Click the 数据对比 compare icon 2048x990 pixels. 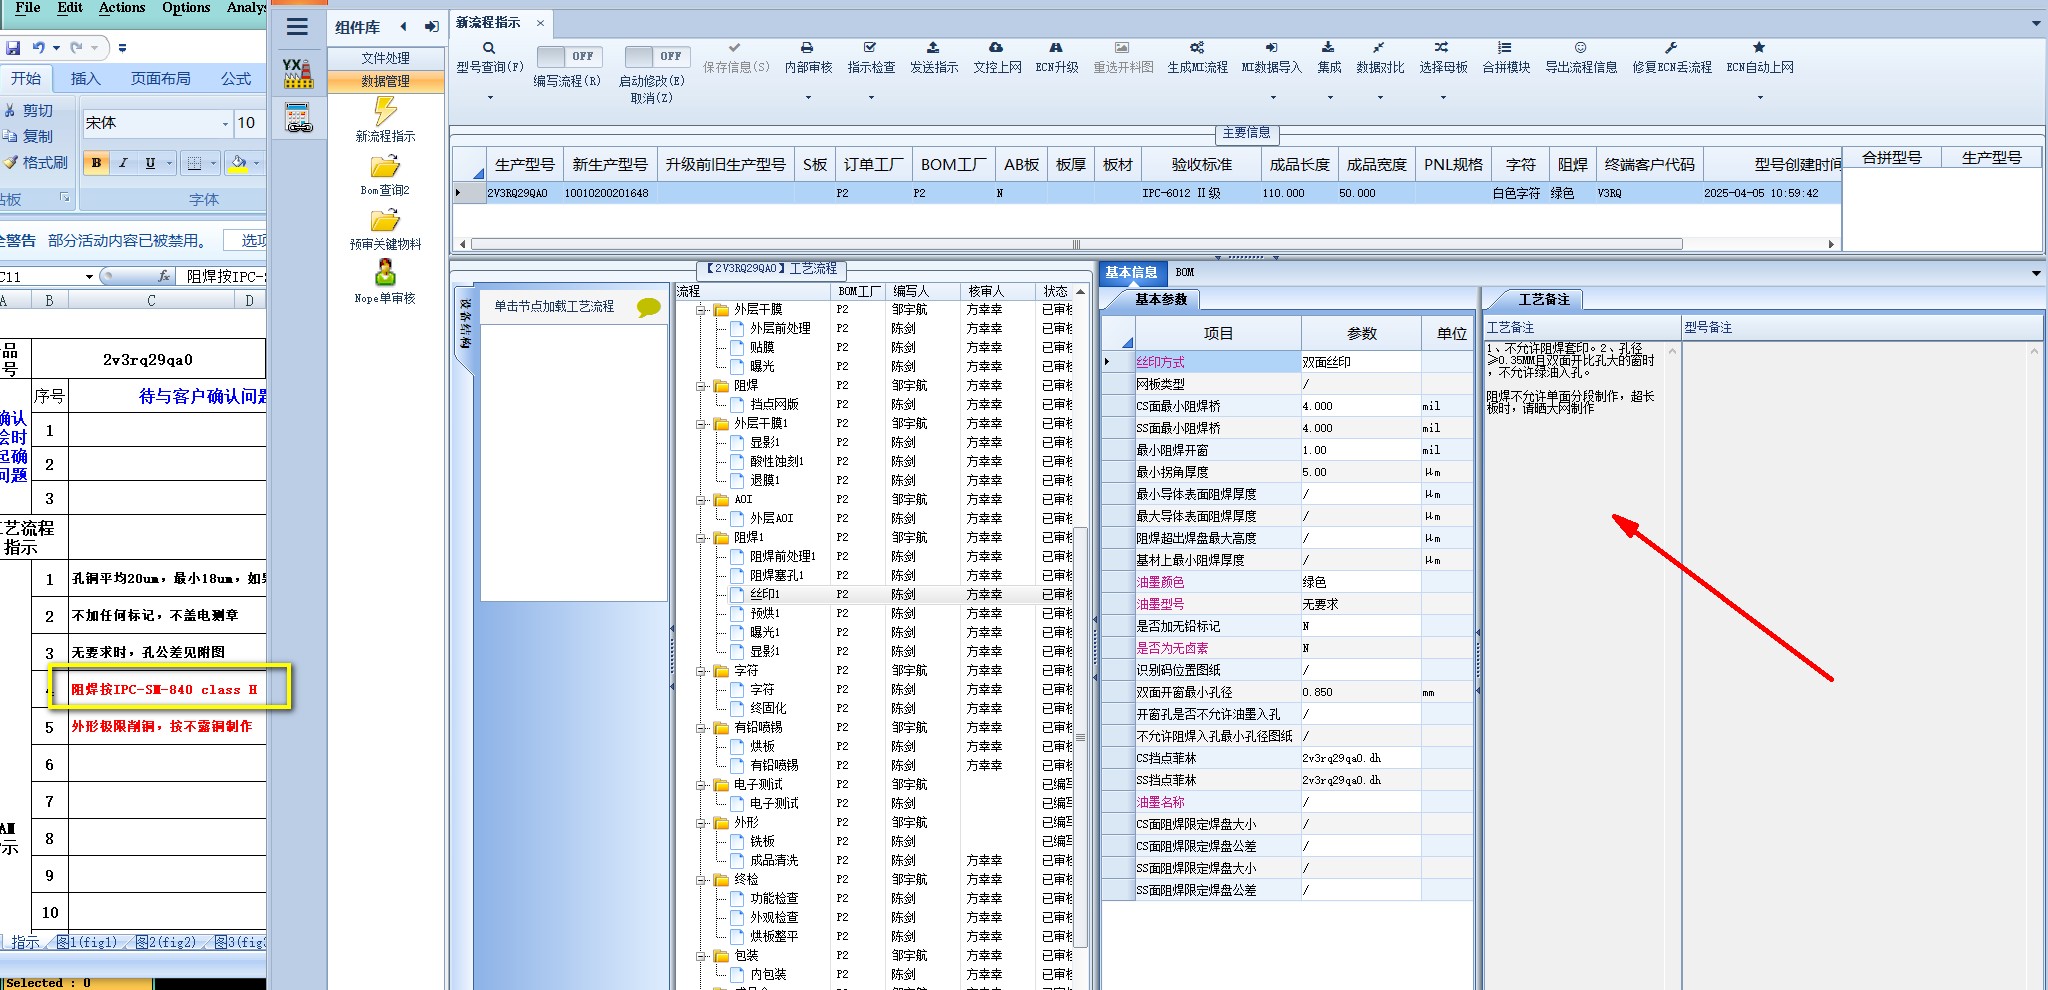[1379, 47]
